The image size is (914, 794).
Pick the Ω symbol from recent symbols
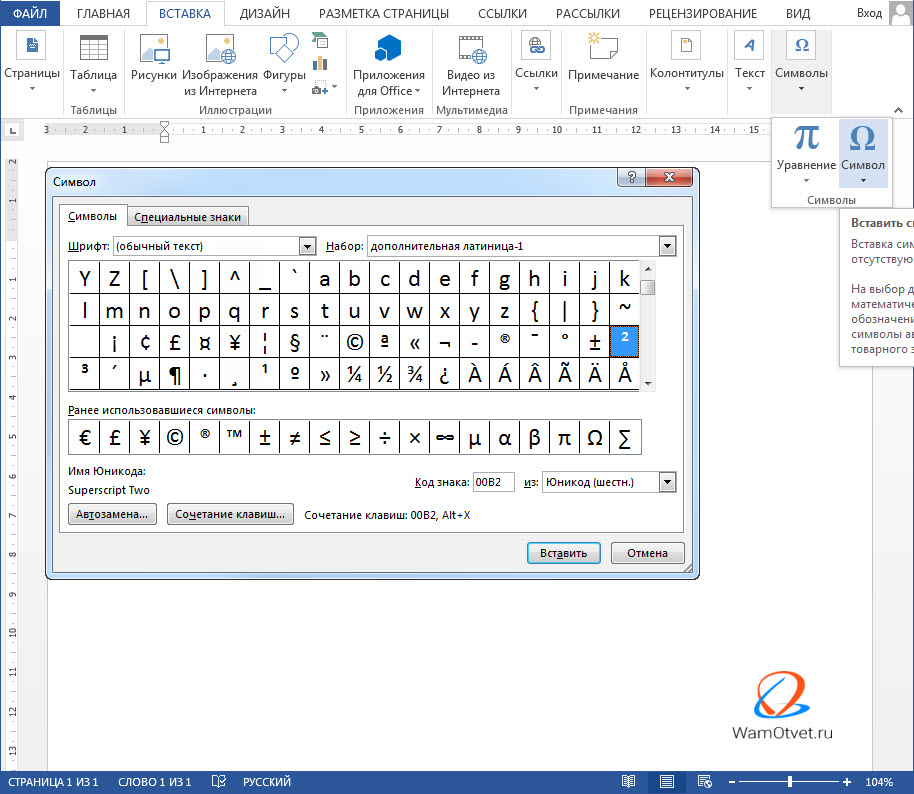[595, 437]
